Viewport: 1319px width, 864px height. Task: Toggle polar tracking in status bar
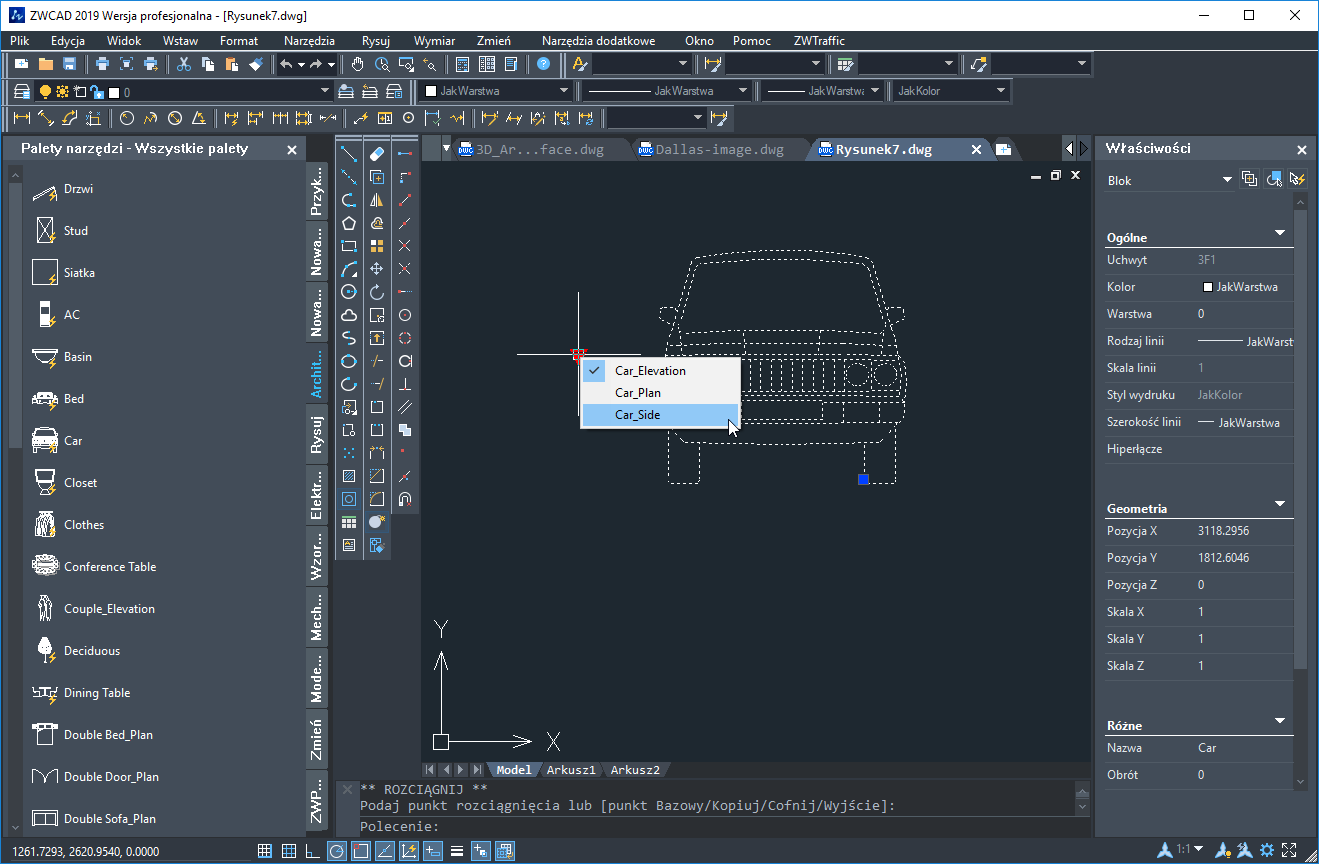coord(337,851)
